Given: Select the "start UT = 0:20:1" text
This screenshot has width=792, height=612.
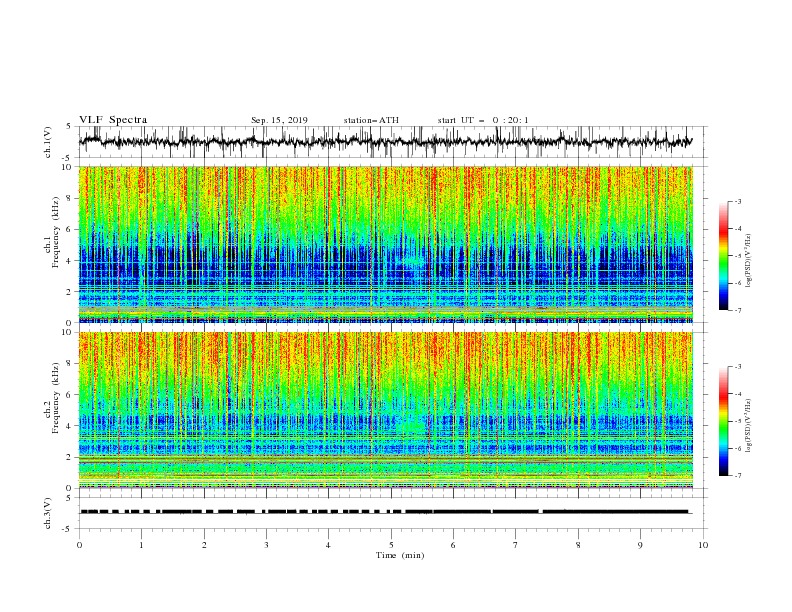Looking at the screenshot, I should (483, 120).
